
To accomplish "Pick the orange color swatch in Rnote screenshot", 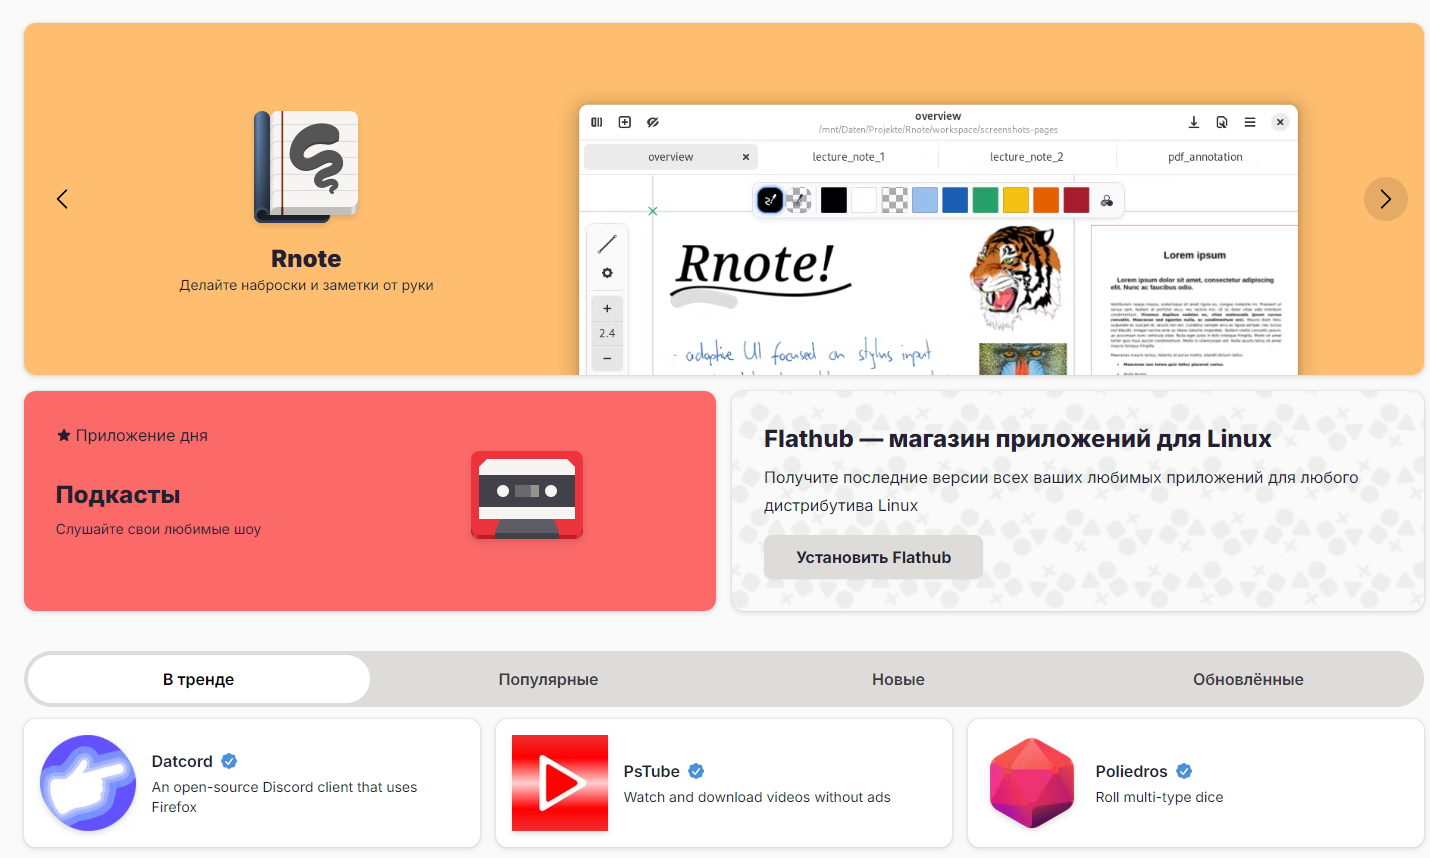I will (1046, 200).
